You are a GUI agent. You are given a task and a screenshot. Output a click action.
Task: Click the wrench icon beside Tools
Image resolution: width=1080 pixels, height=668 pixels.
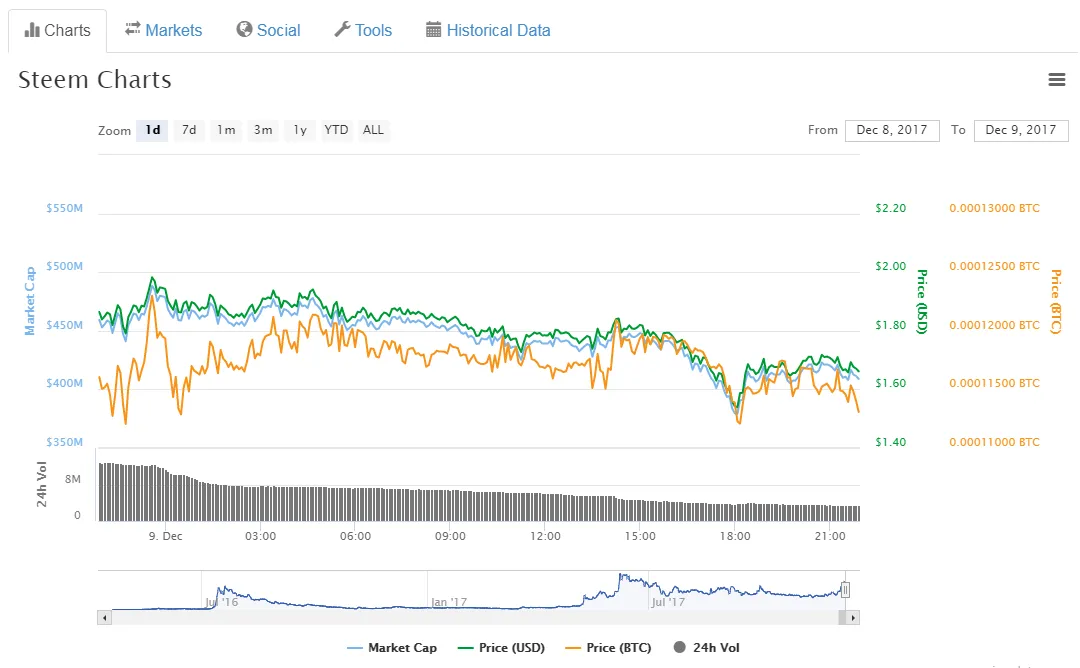342,29
